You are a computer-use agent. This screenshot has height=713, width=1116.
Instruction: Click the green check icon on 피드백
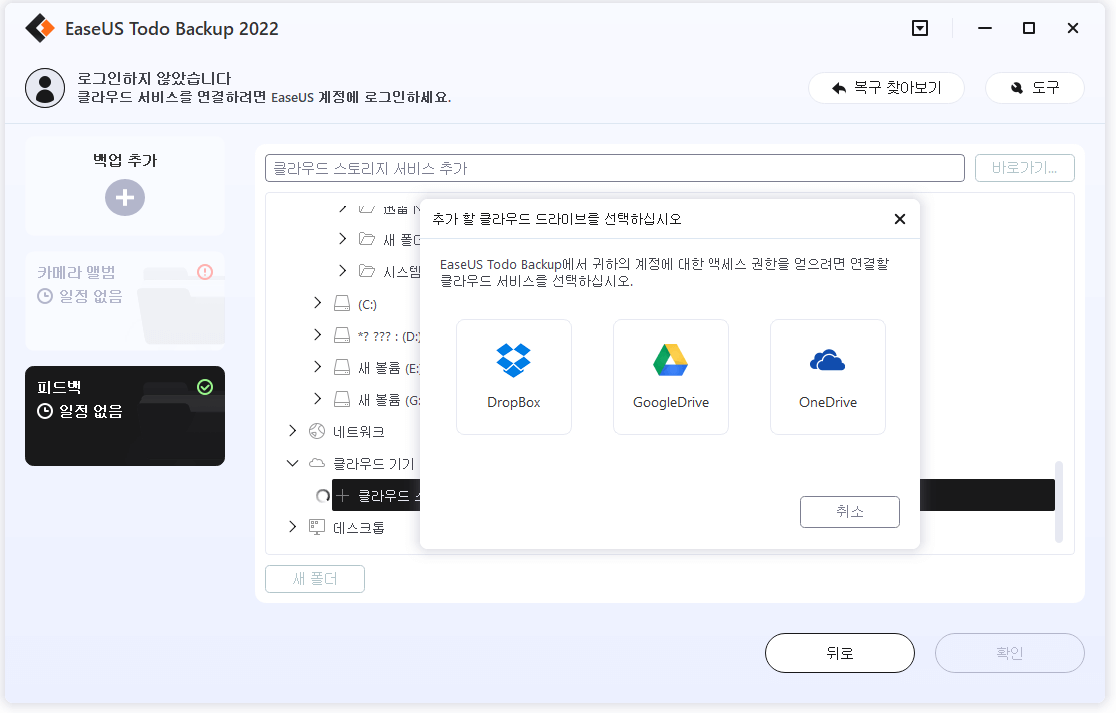pyautogui.click(x=205, y=386)
